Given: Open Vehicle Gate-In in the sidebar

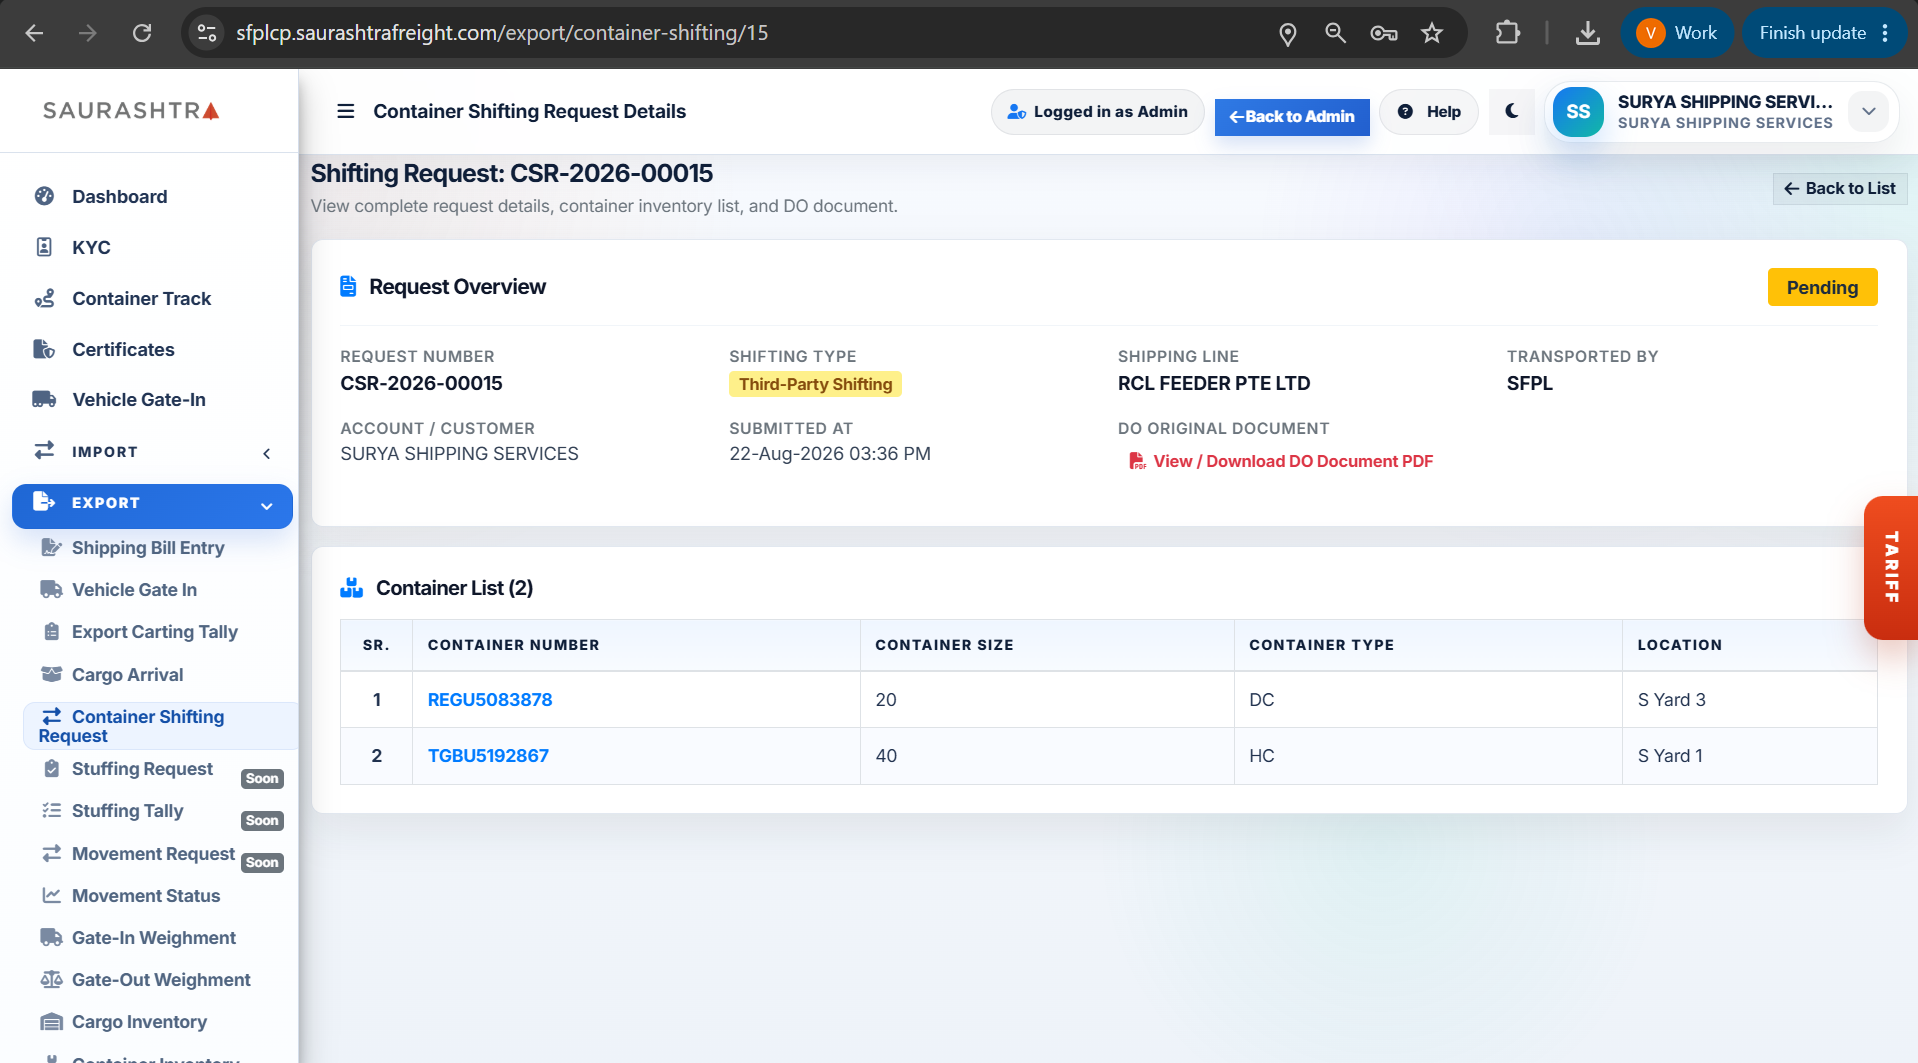Looking at the screenshot, I should tap(138, 399).
